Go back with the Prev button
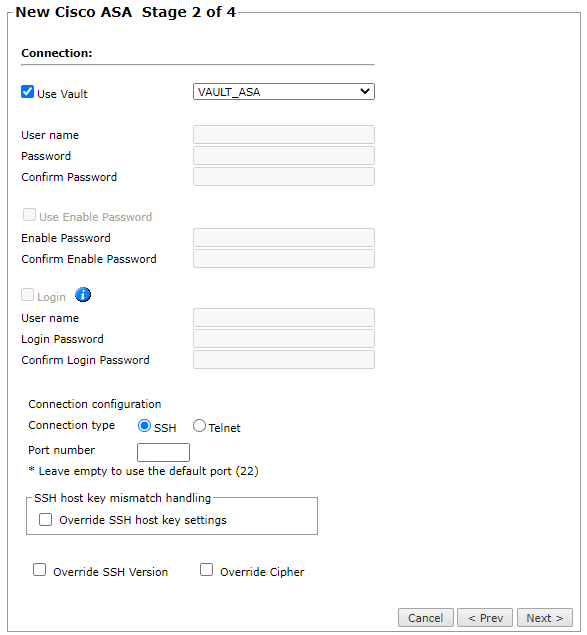The height and width of the screenshot is (635, 587). [x=485, y=618]
